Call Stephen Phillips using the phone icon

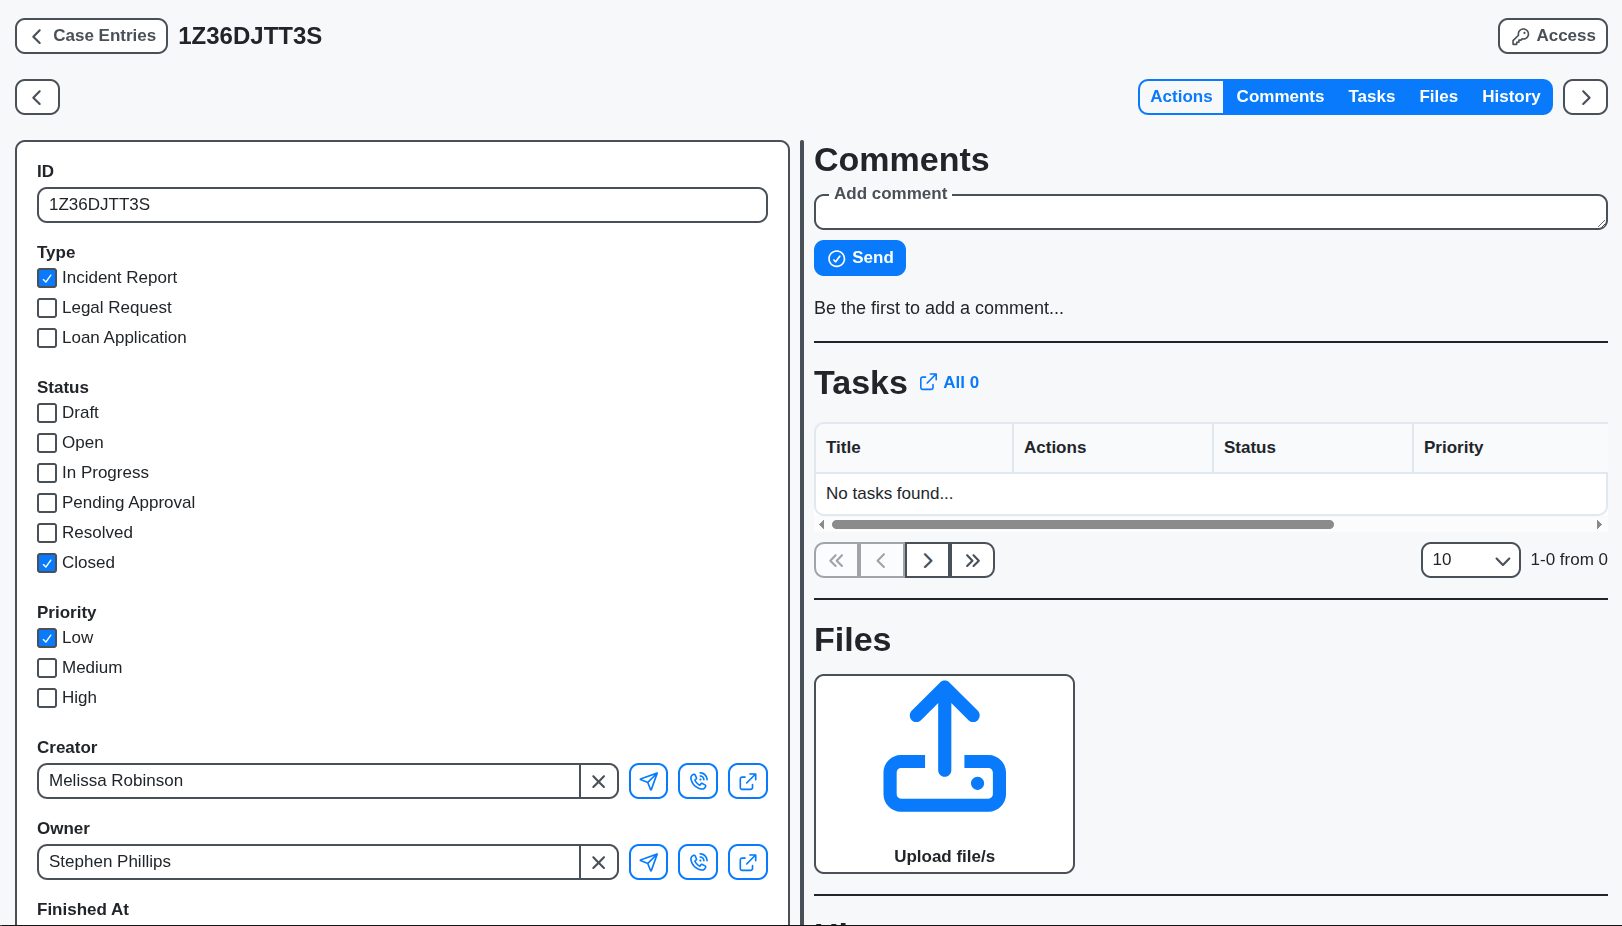pyautogui.click(x=698, y=862)
